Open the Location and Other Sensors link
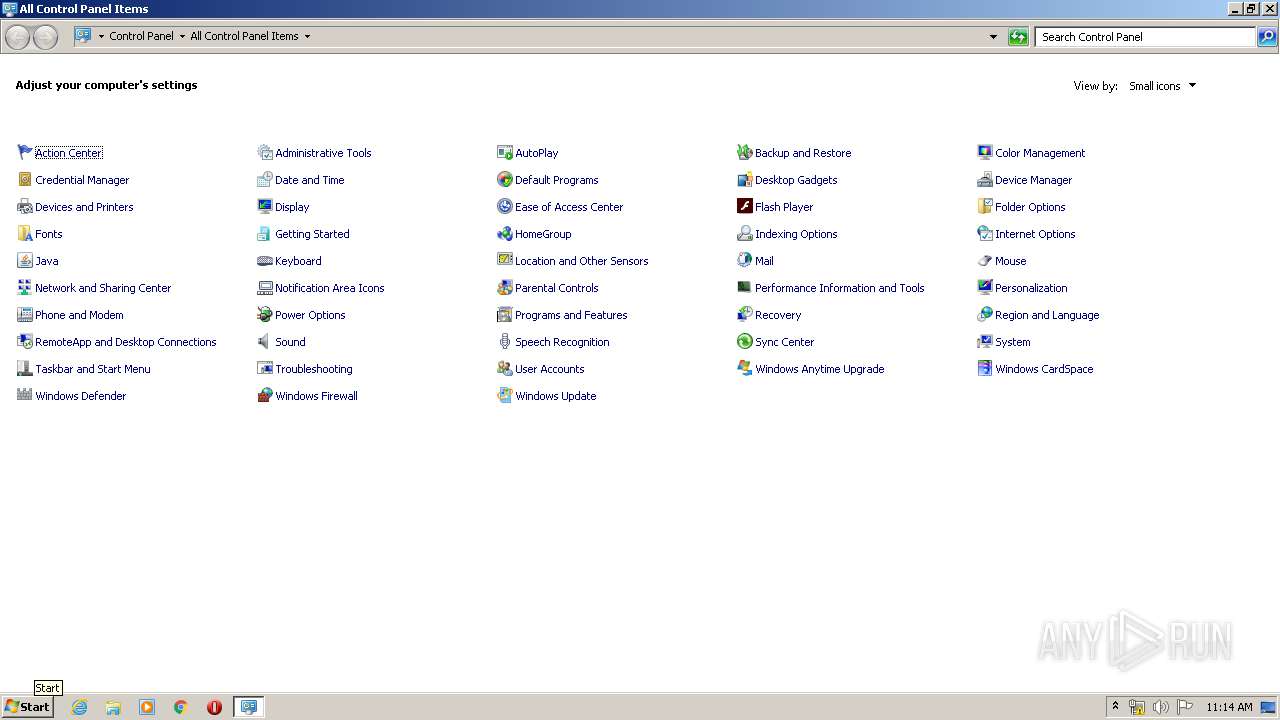1280x720 pixels. click(581, 261)
